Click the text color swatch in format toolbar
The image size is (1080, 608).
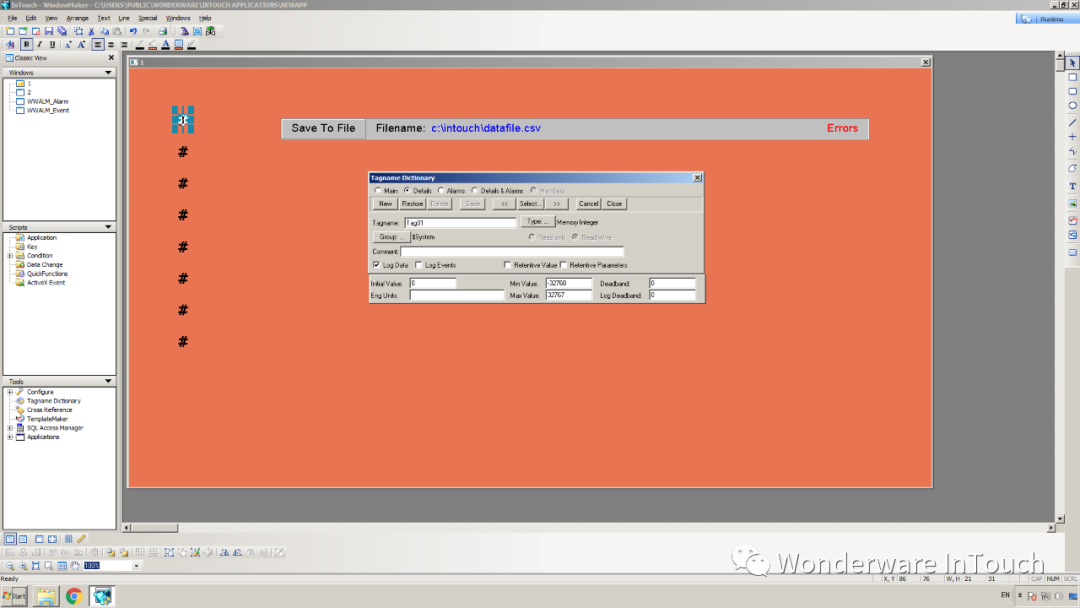(166, 44)
